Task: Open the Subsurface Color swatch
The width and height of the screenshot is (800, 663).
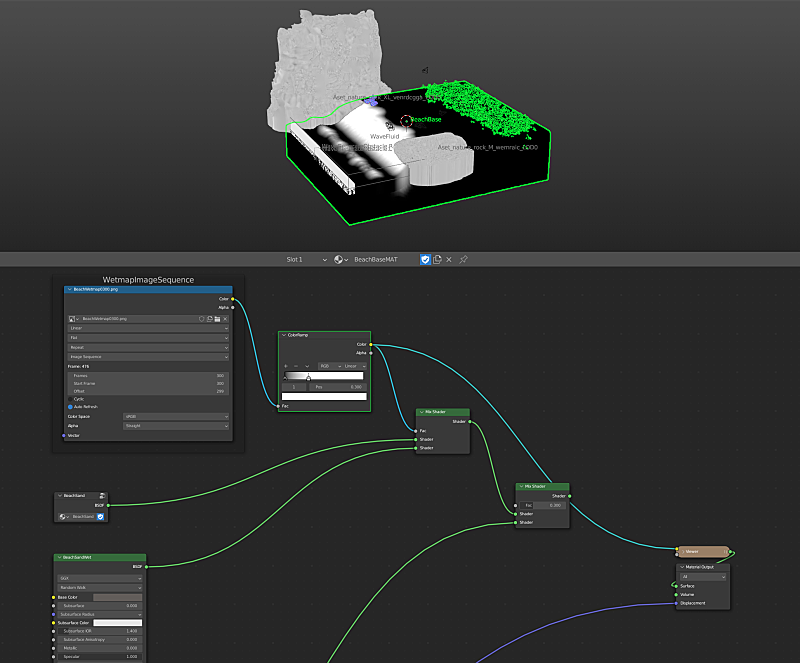Action: (117, 622)
